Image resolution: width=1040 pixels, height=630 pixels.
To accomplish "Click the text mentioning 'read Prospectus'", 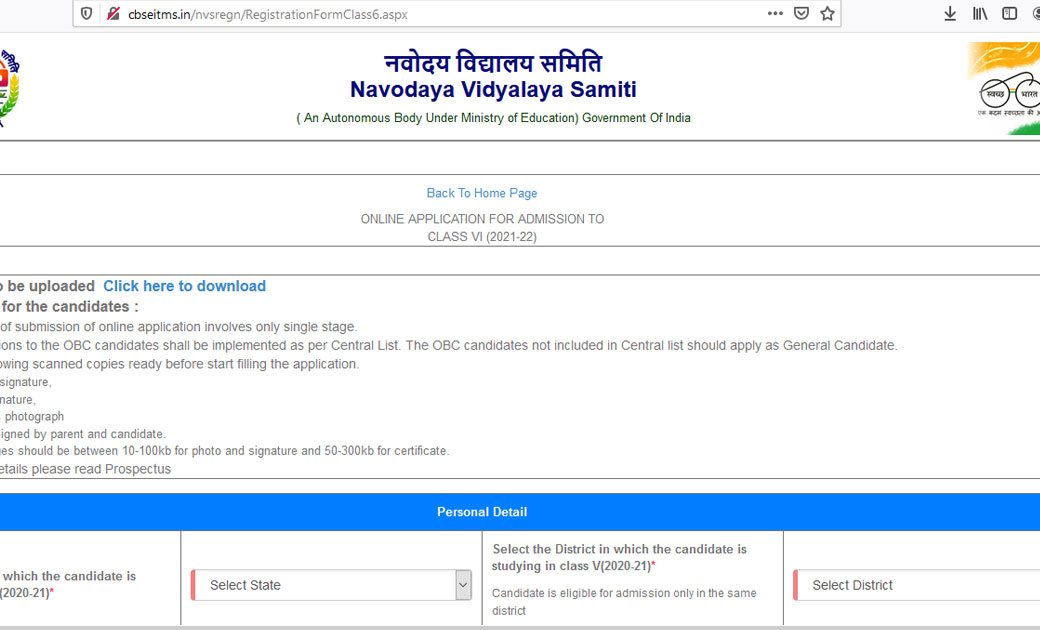I will pos(86,469).
